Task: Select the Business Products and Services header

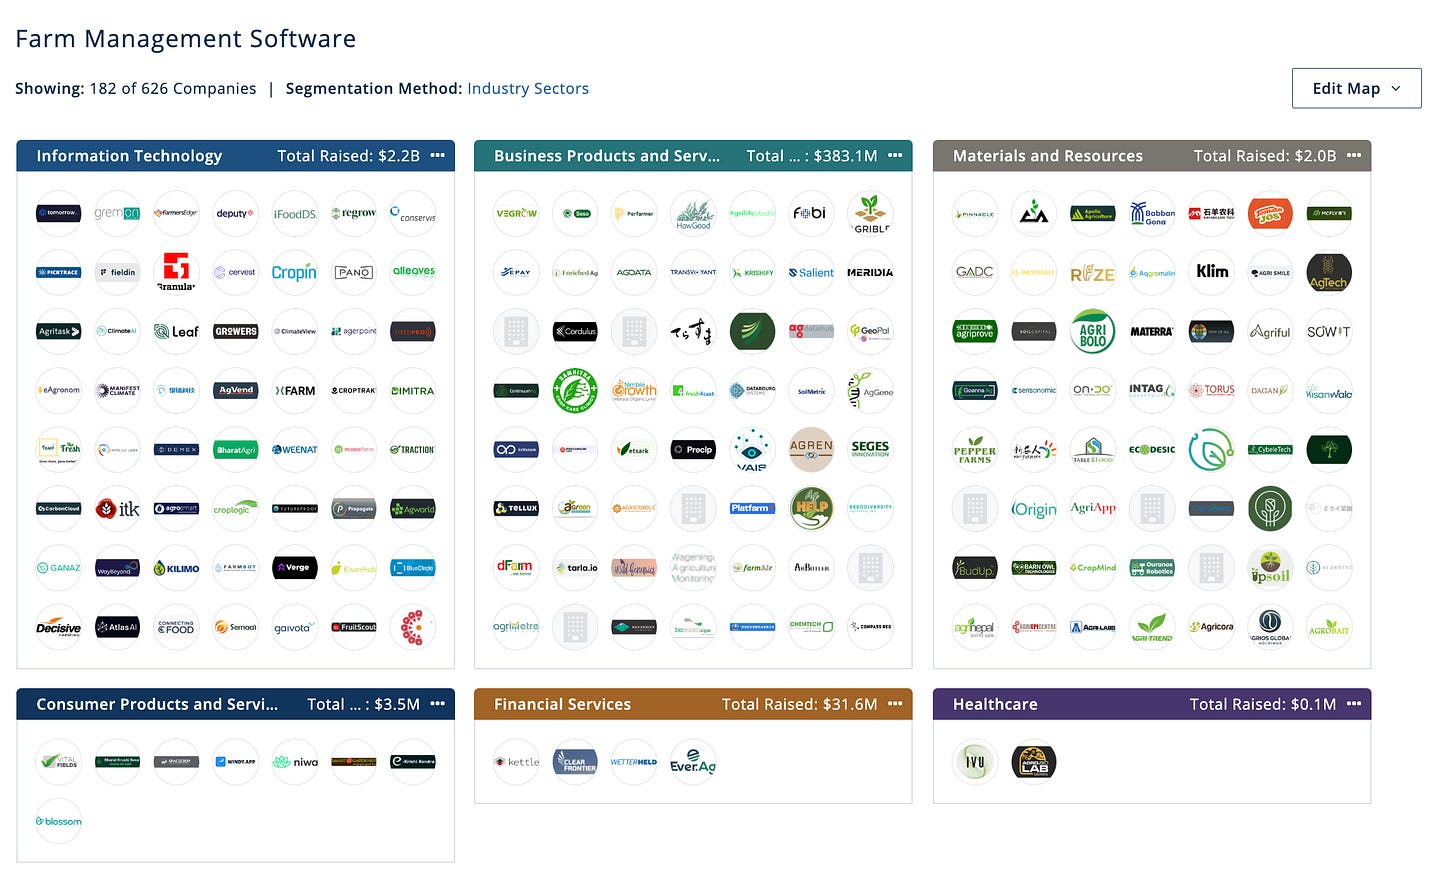Action: point(693,155)
